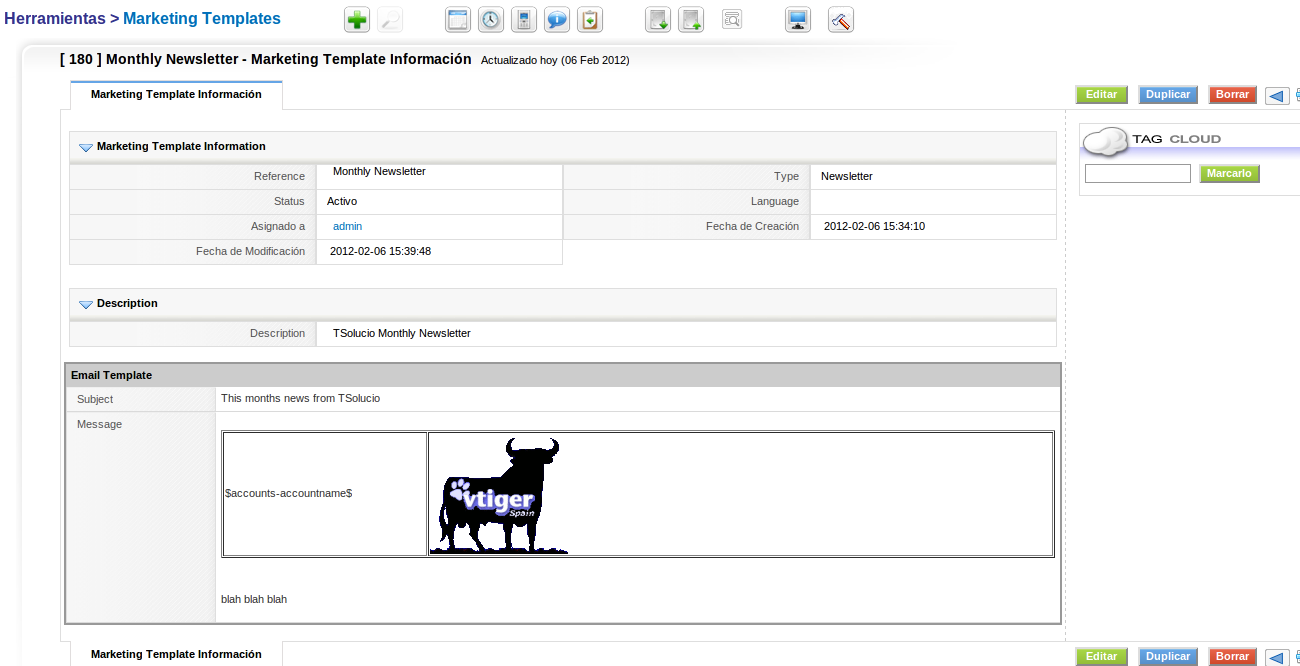Open the hammer settings tool icon
Image resolution: width=1300 pixels, height=666 pixels.
(x=841, y=20)
